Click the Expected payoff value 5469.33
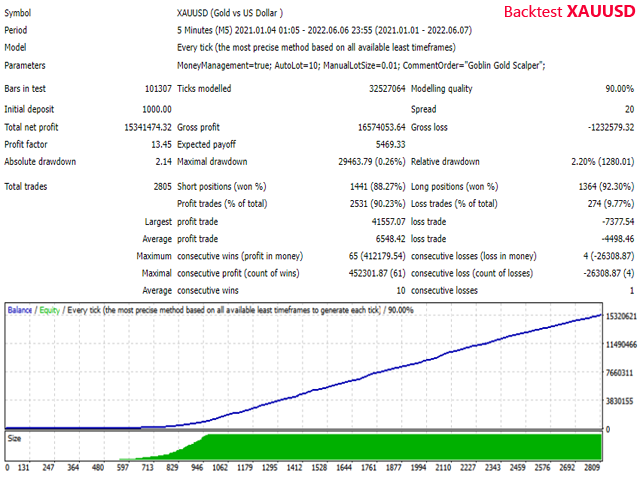 (x=390, y=144)
